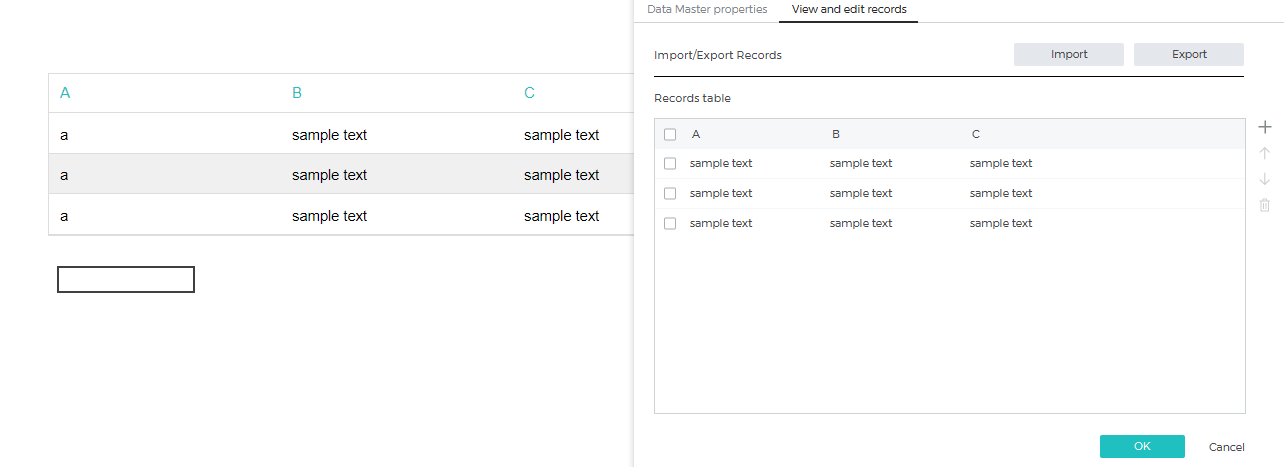Viewport: 1284px width, 467px height.
Task: Check the first record row checkbox
Action: tap(670, 163)
